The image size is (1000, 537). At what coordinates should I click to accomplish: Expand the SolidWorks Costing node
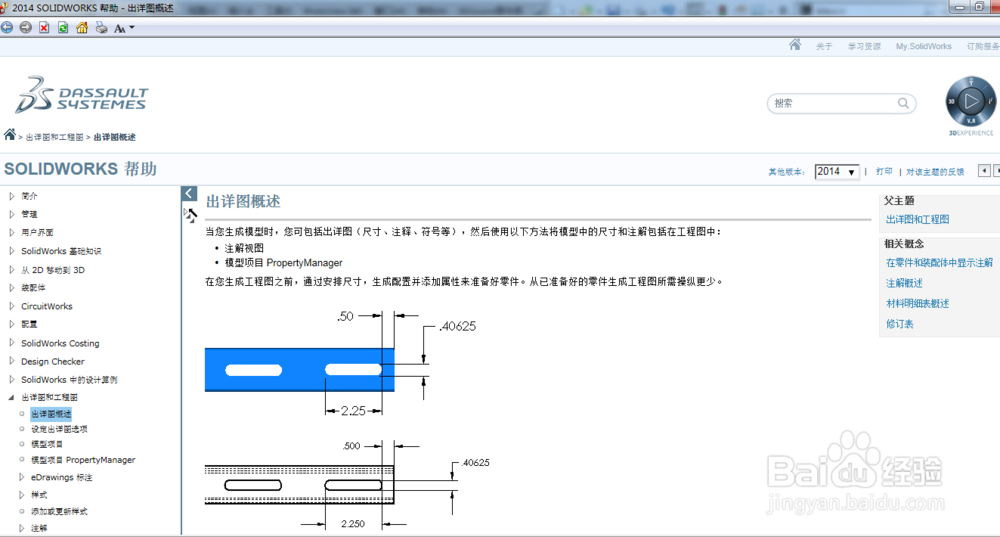(11, 342)
